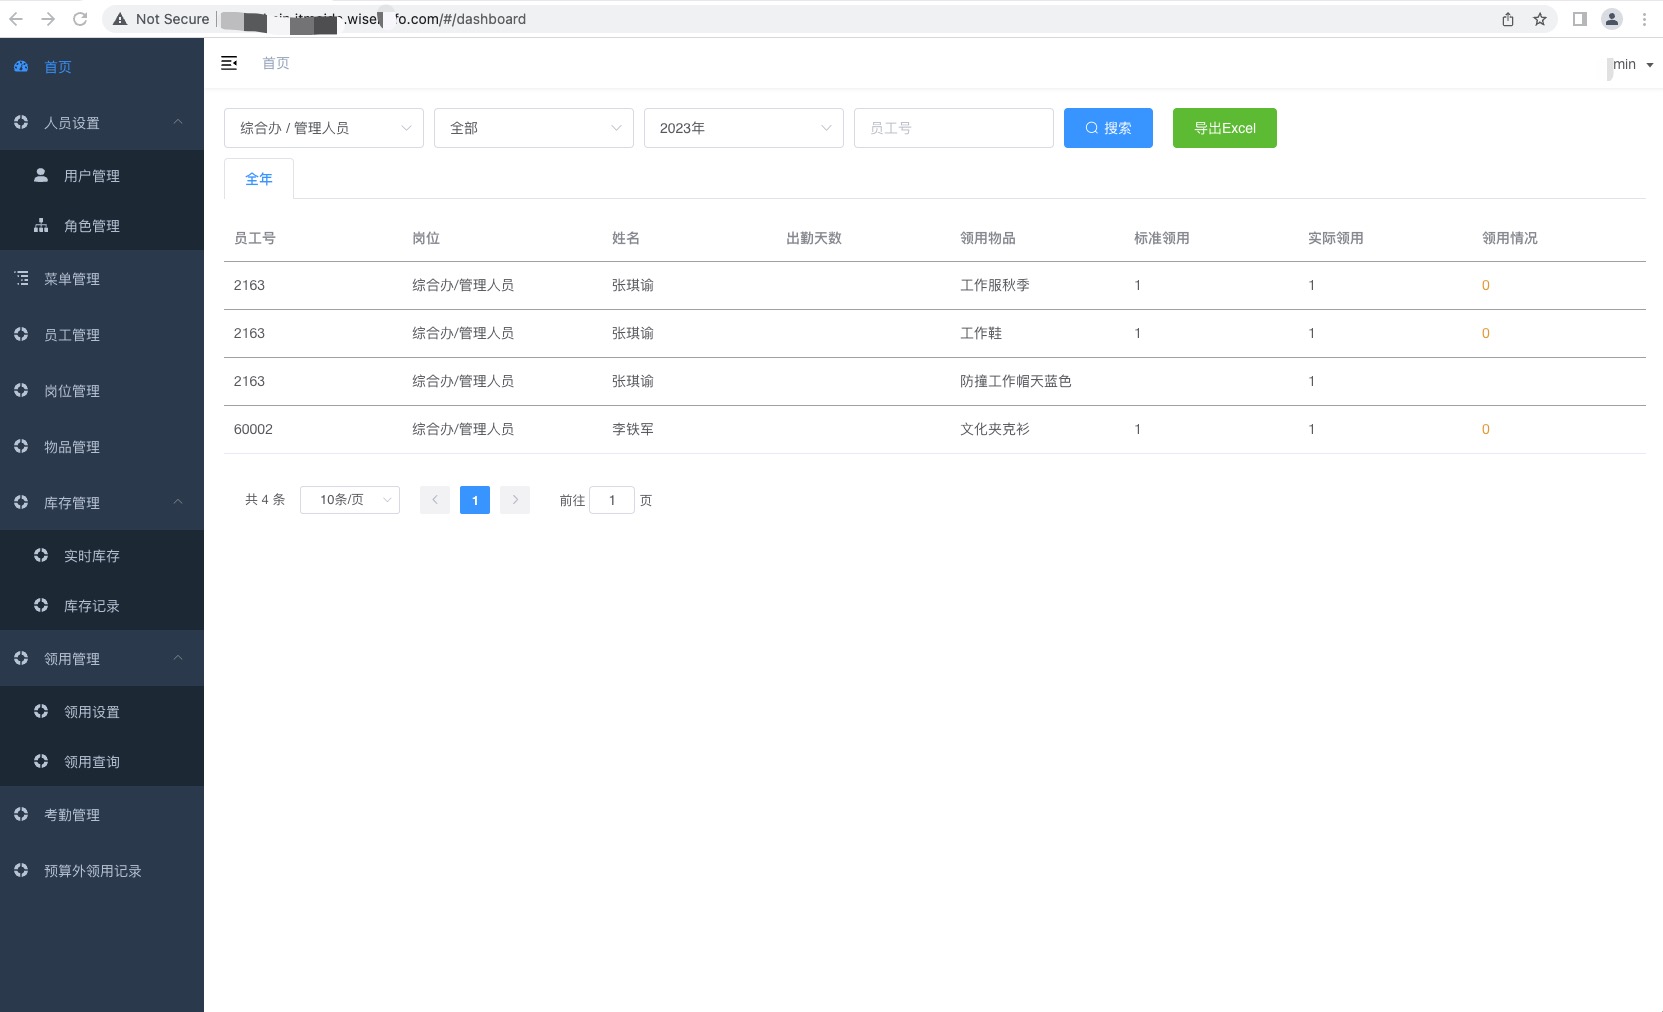Go back with browser back arrow

[16, 19]
